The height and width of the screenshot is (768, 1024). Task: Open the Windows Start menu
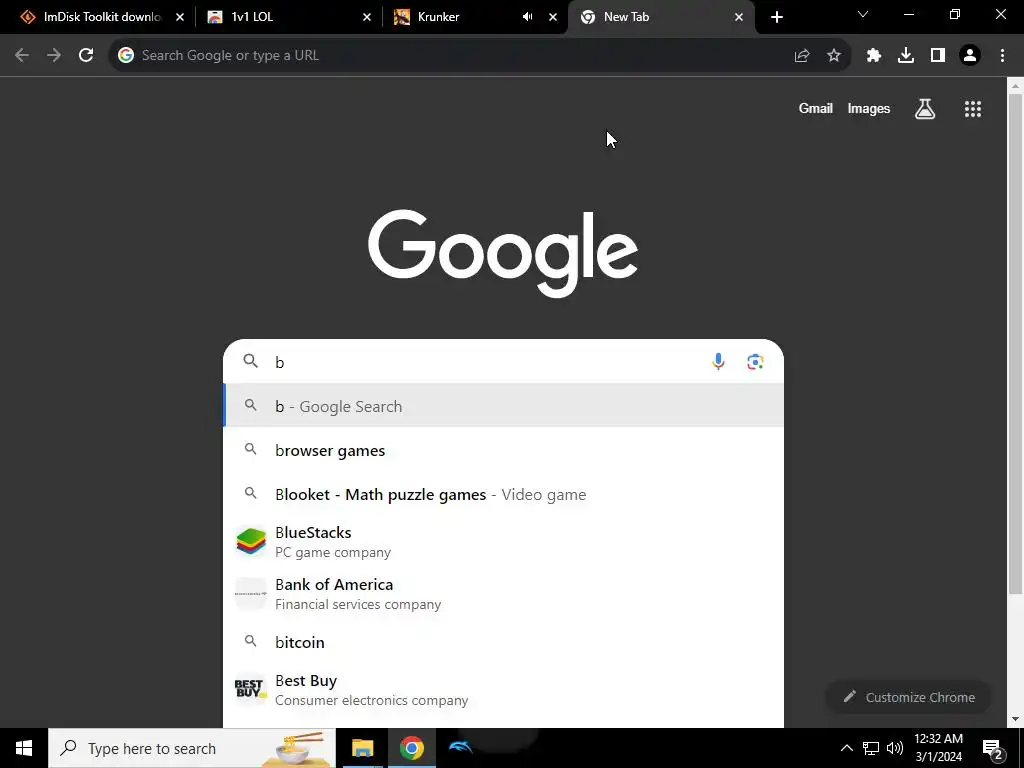24,748
